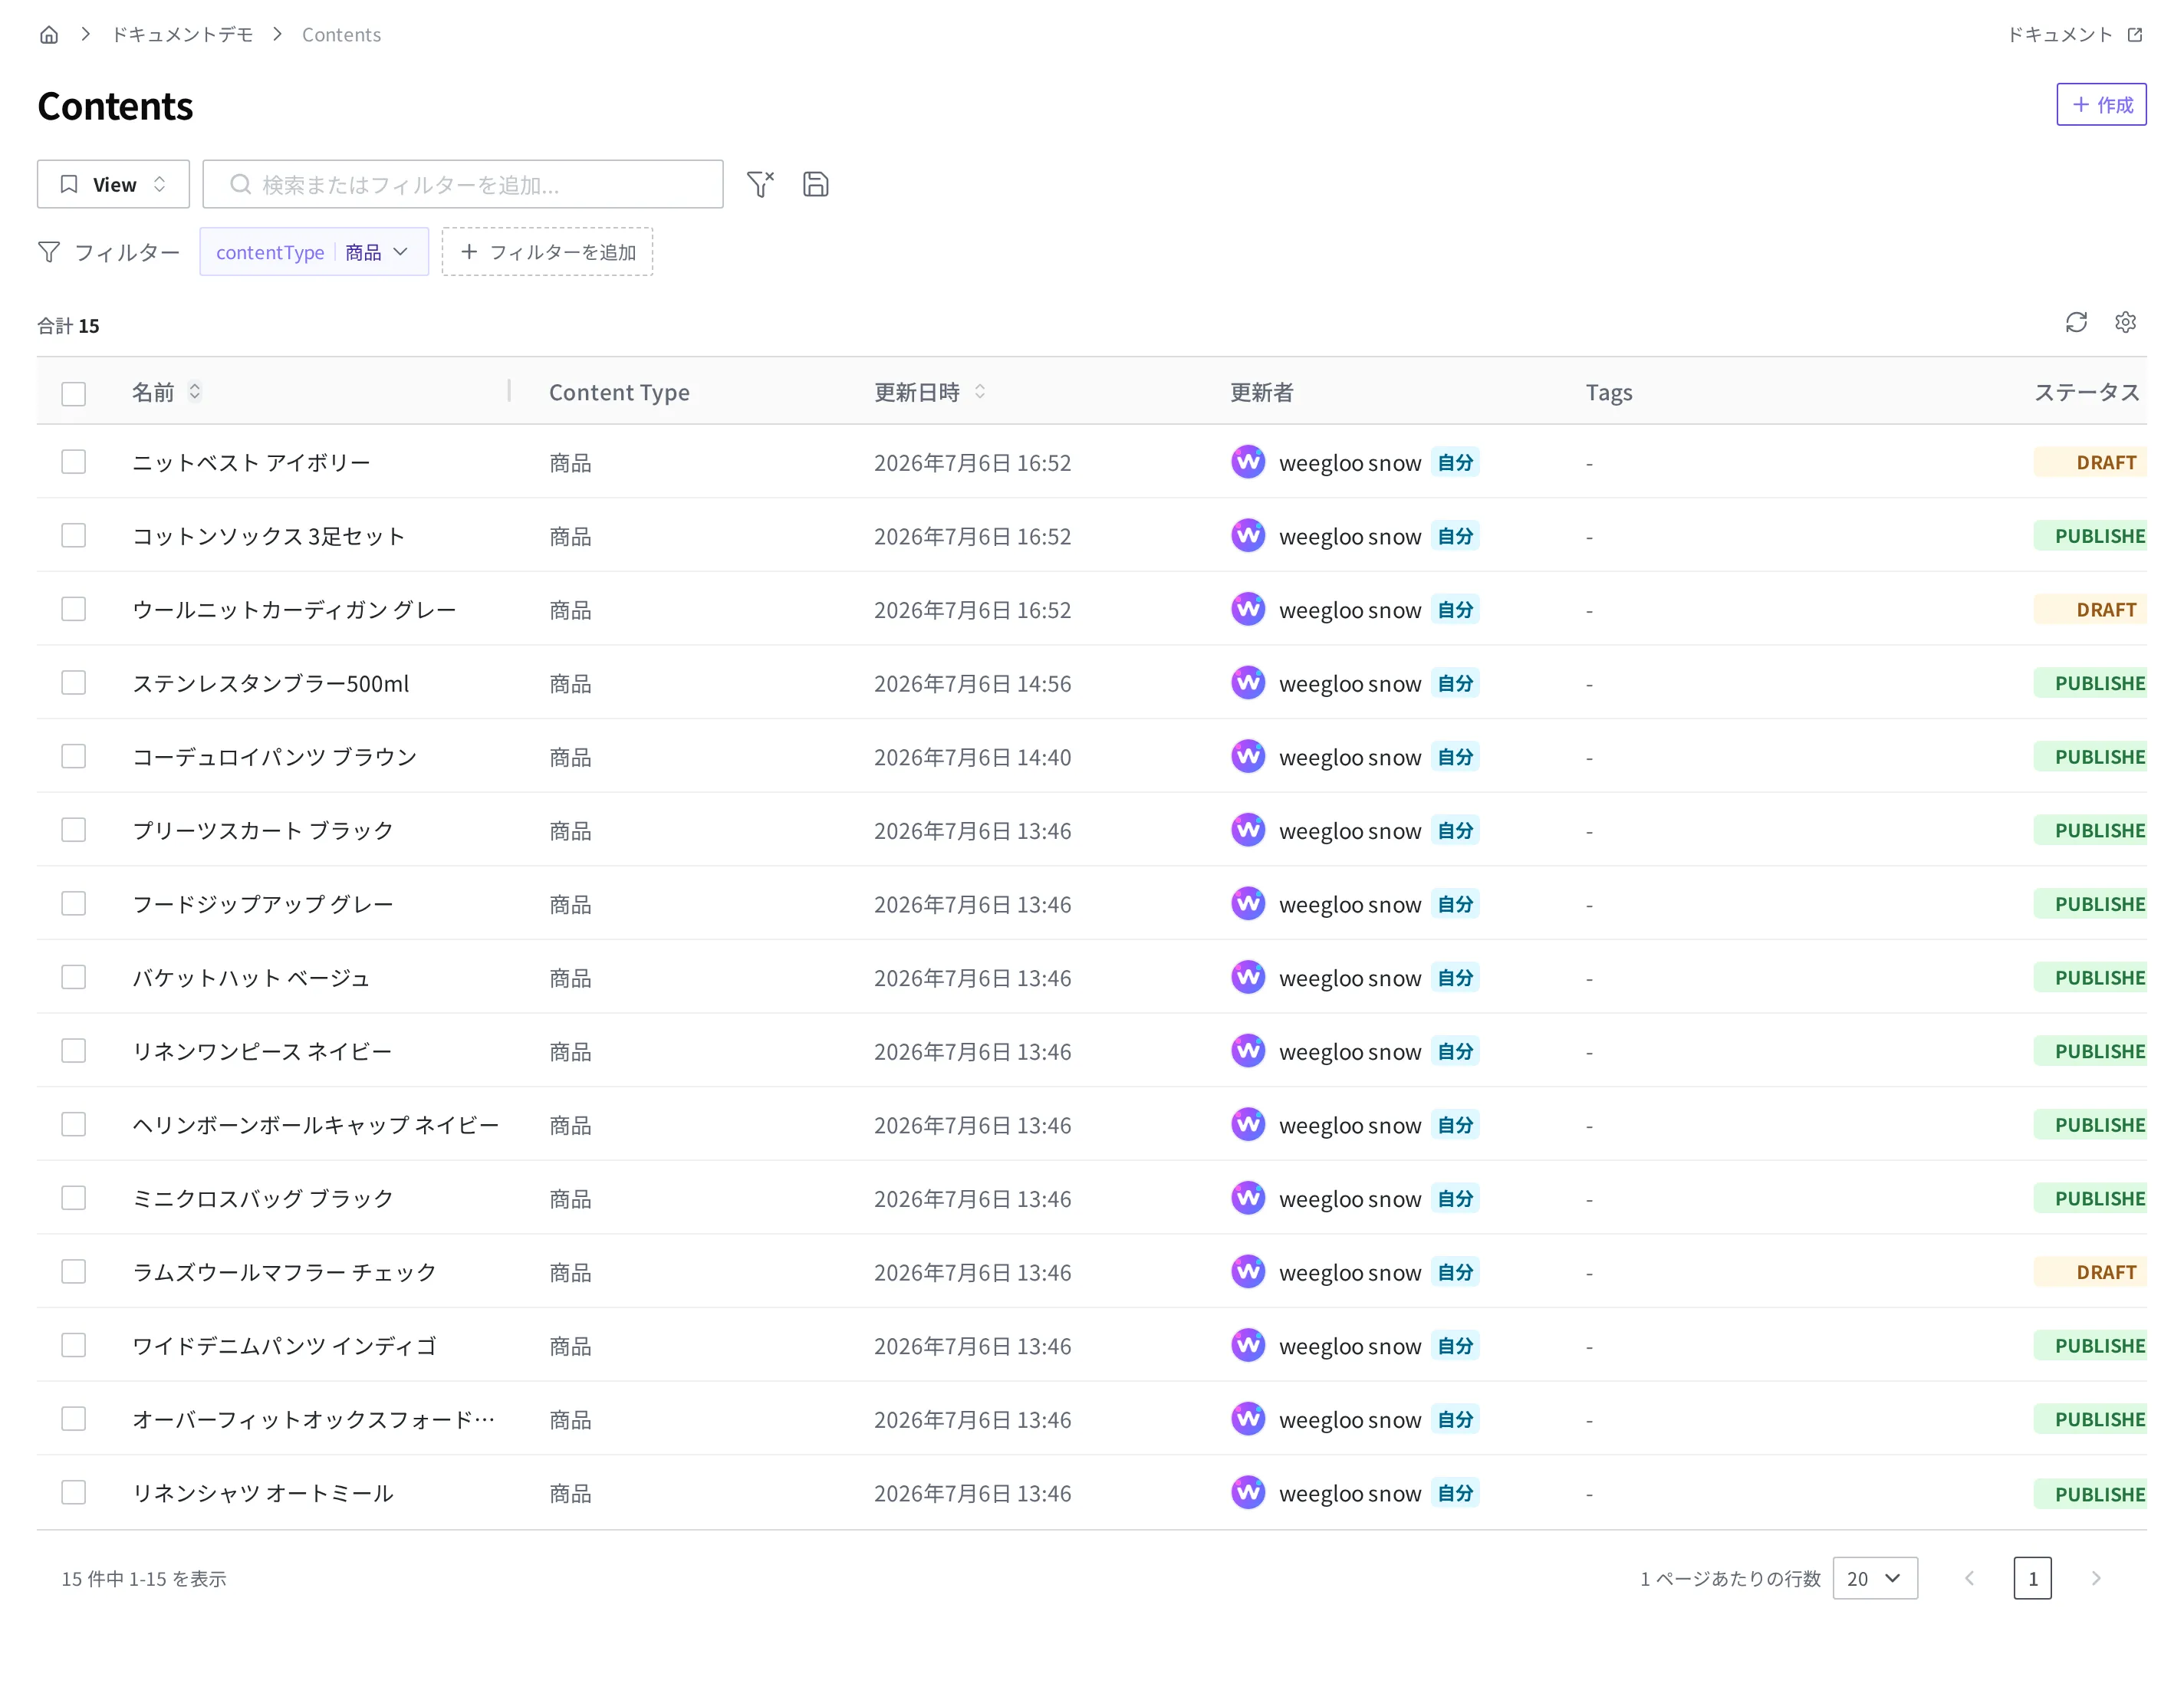Check the コットンソックス 3足セット row checkbox
The height and width of the screenshot is (1687, 2184).
(x=73, y=536)
